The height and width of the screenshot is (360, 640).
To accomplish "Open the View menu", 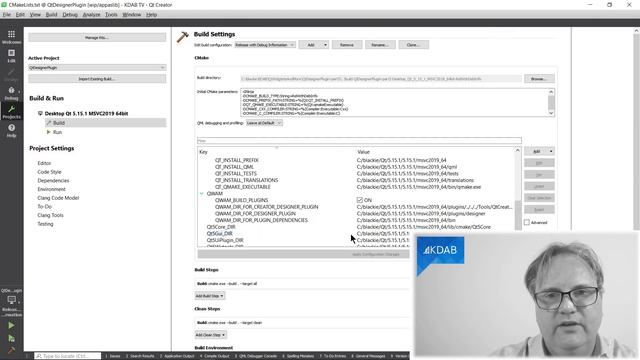I will pyautogui.click(x=35, y=15).
